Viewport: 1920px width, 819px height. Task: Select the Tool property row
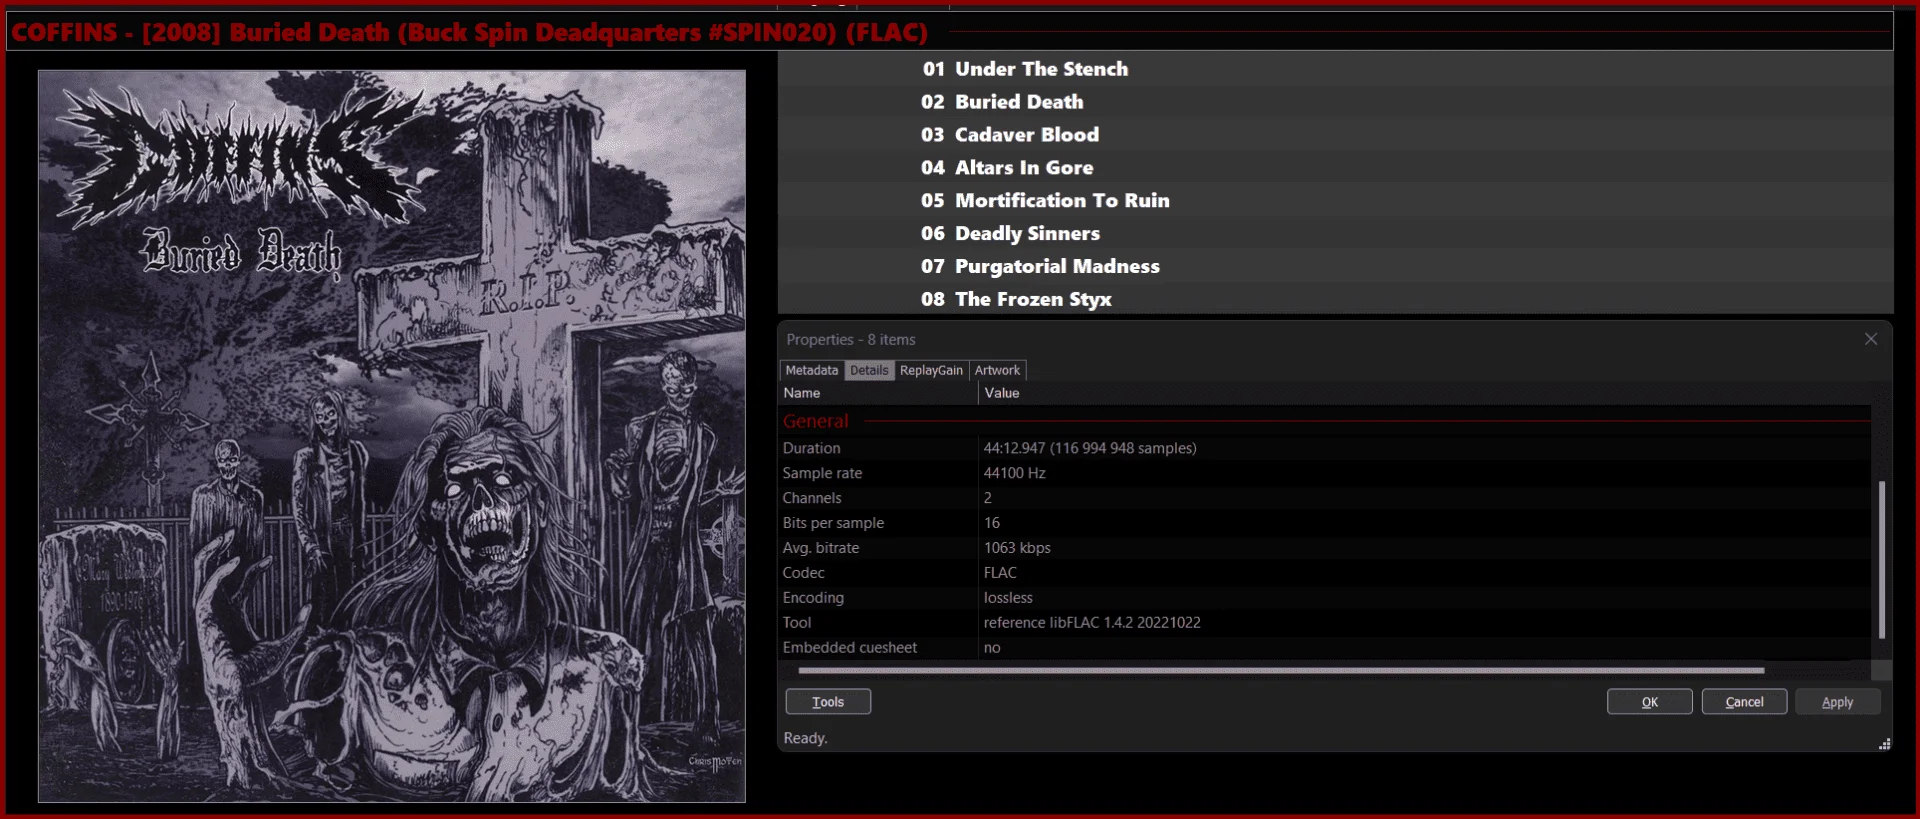point(1325,623)
